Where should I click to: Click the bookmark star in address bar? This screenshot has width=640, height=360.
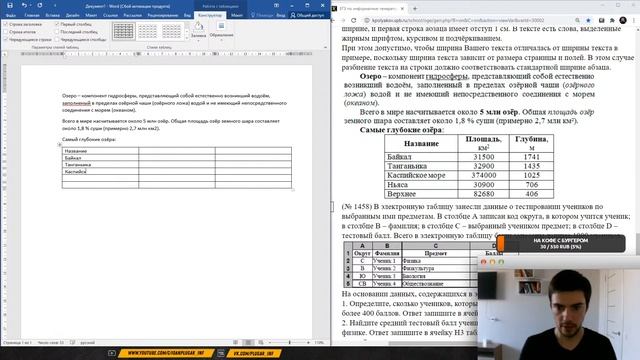click(x=588, y=20)
